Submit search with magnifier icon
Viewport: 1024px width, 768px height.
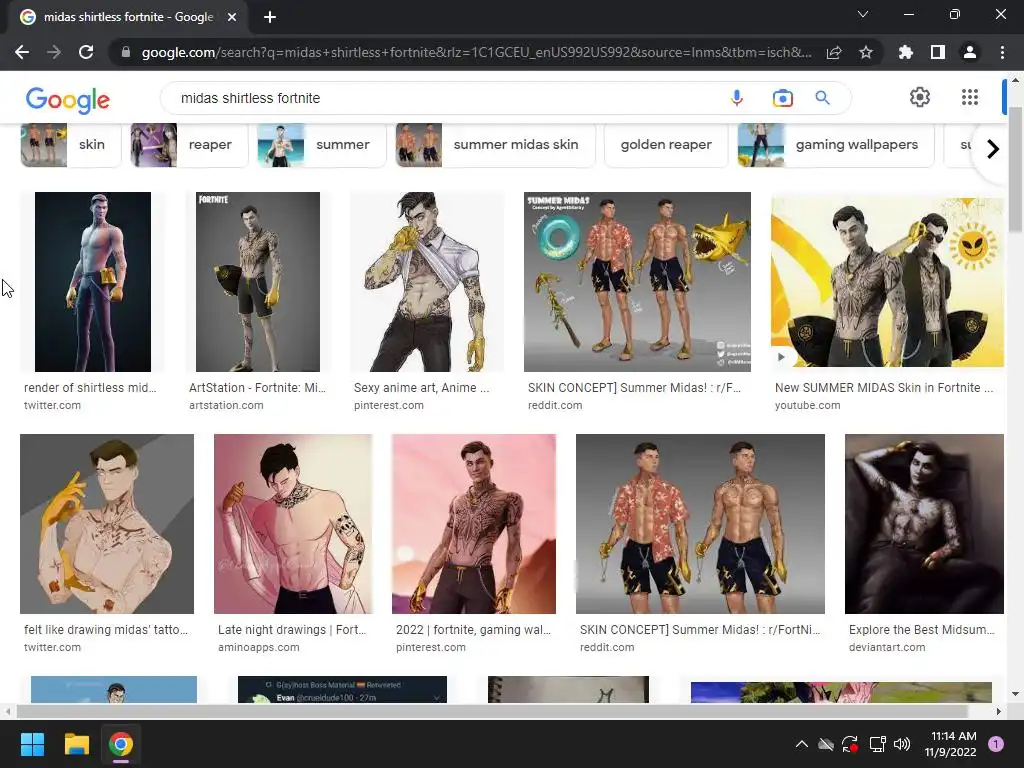tap(822, 98)
